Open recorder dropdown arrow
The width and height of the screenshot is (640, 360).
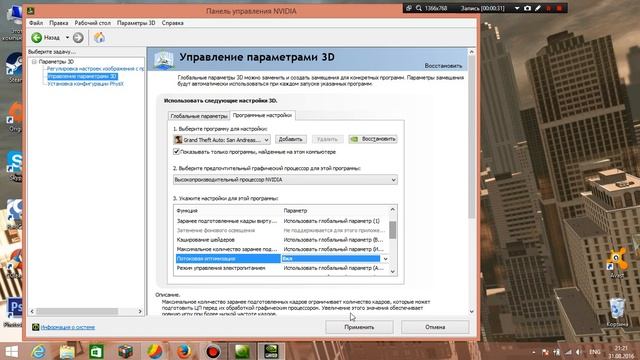(517, 8)
